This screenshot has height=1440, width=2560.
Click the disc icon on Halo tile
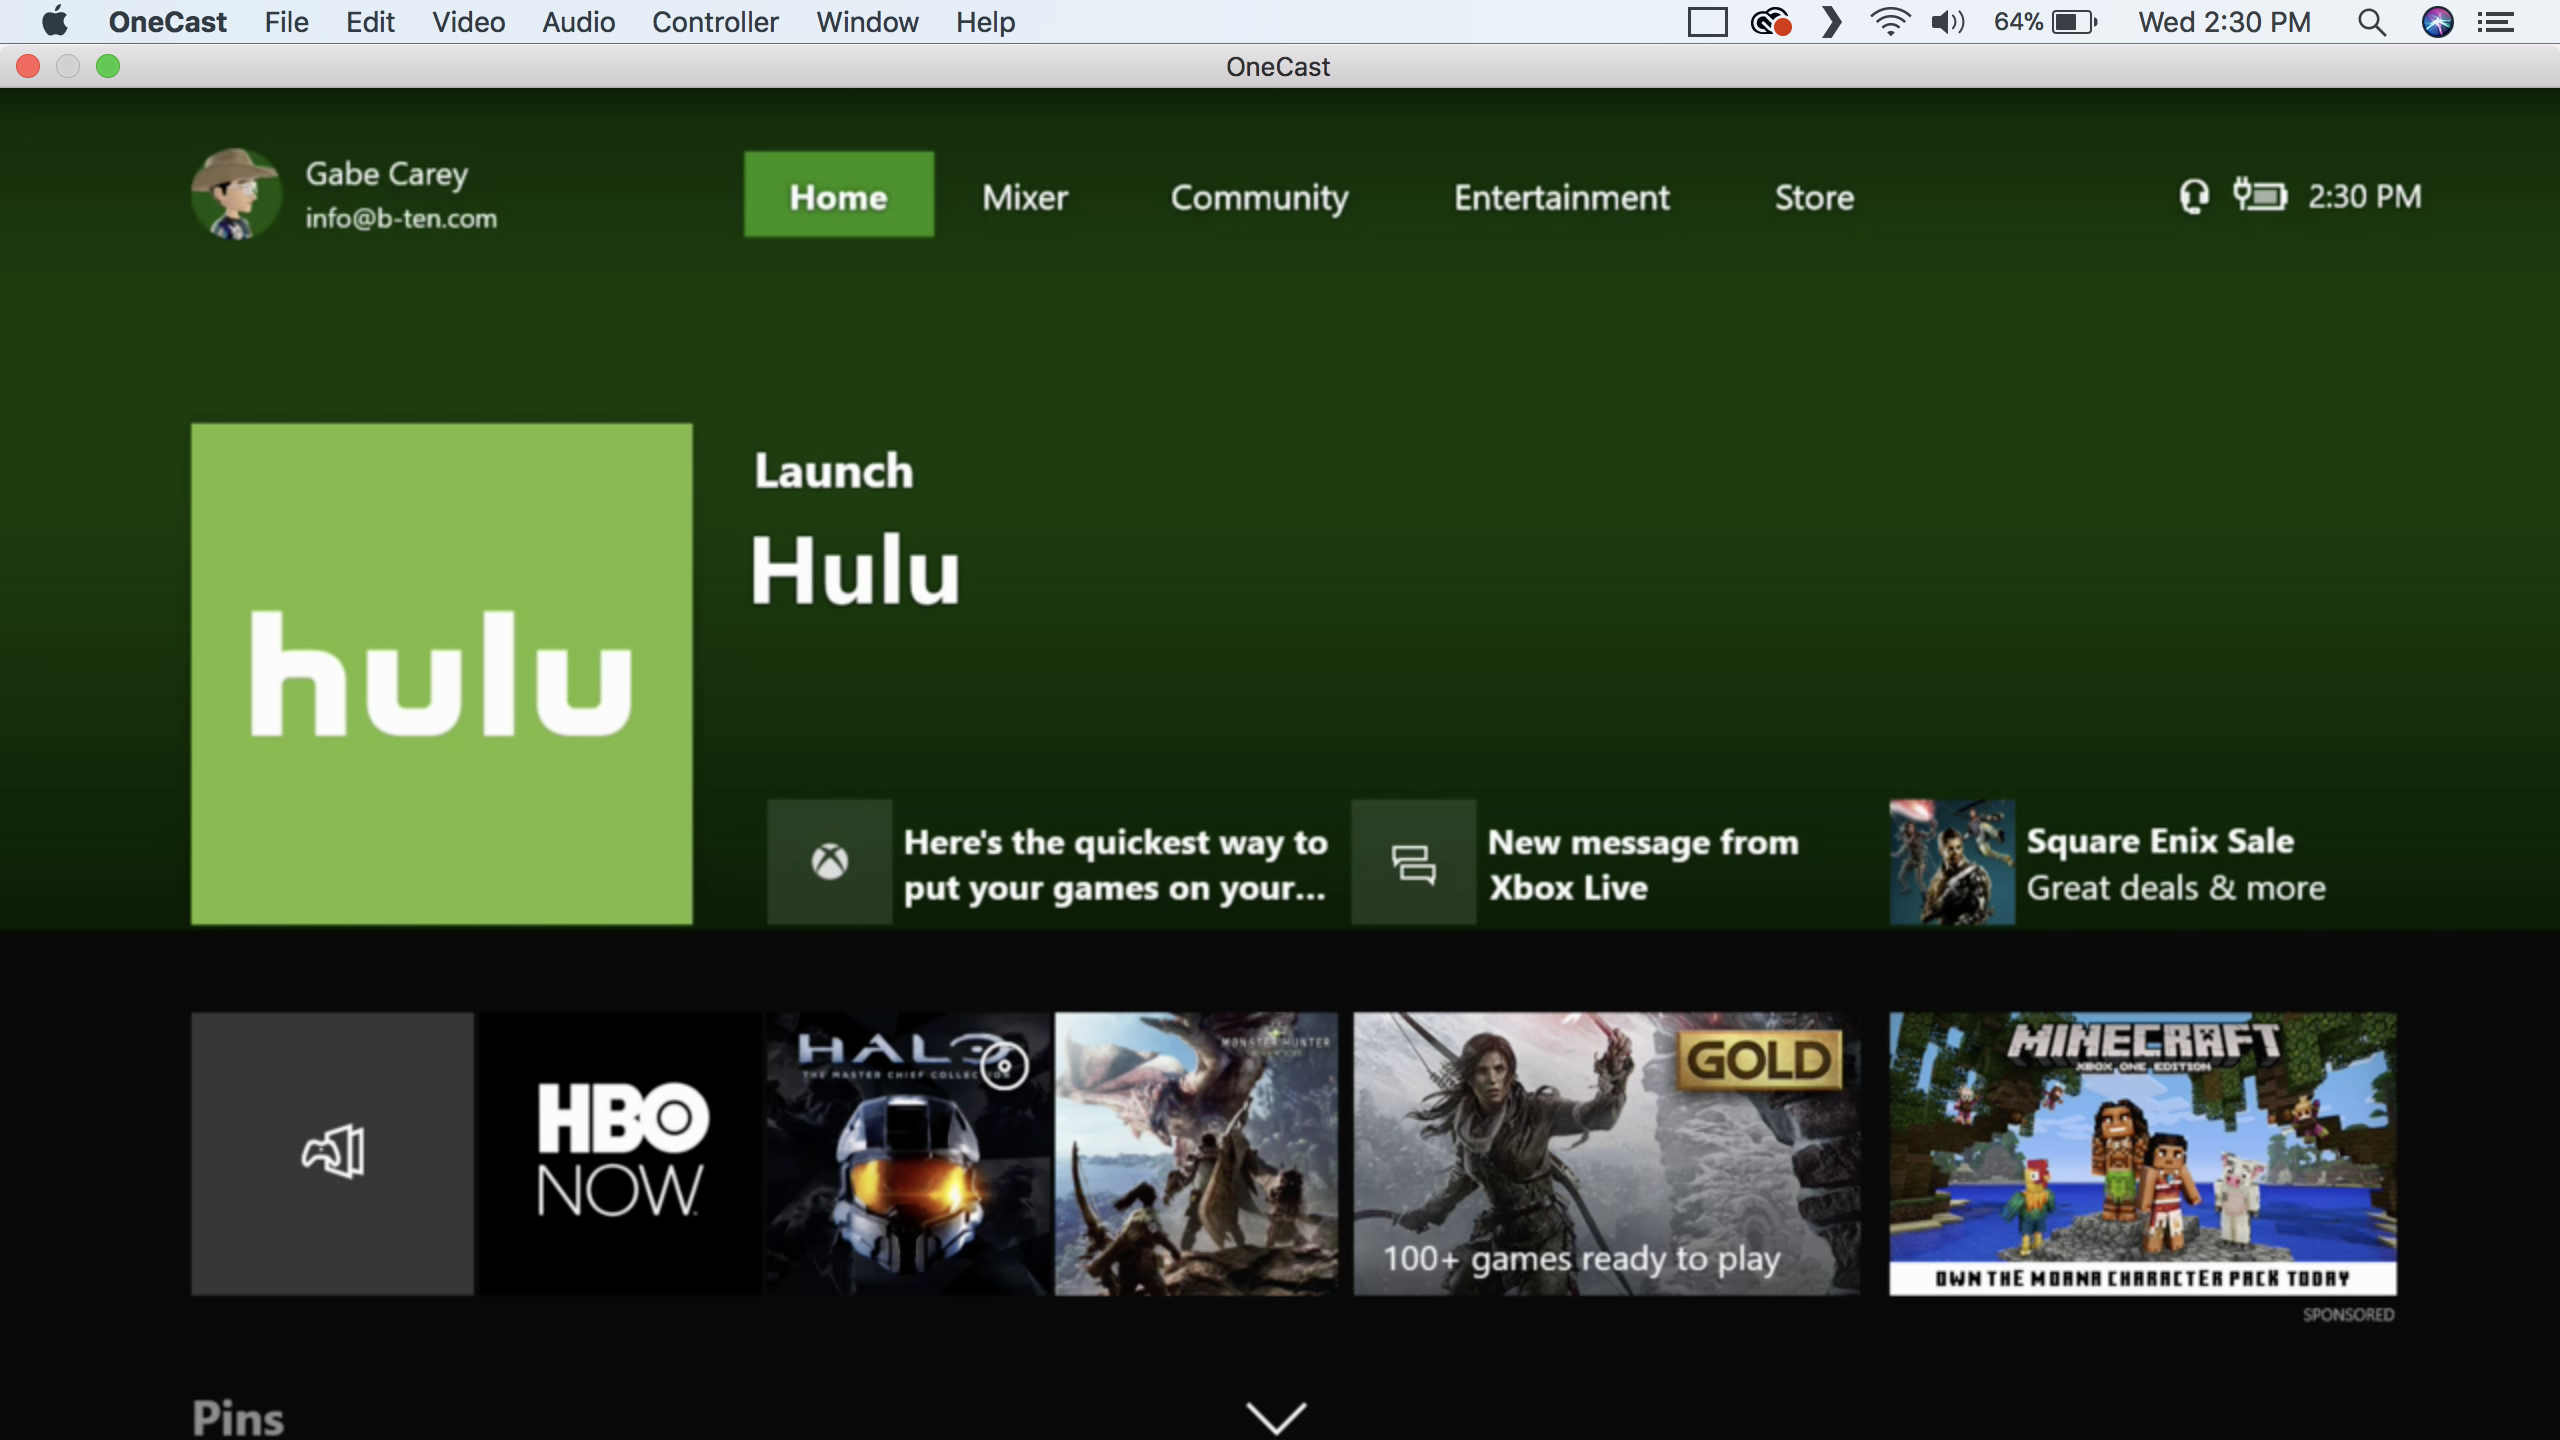click(x=1004, y=1066)
